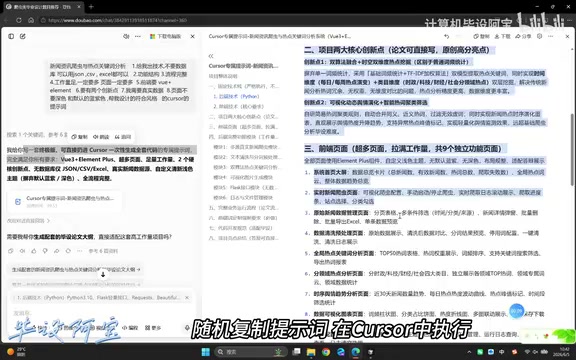Close the chat panel with X icon
The width and height of the screenshot is (576, 360).
(x=192, y=36)
